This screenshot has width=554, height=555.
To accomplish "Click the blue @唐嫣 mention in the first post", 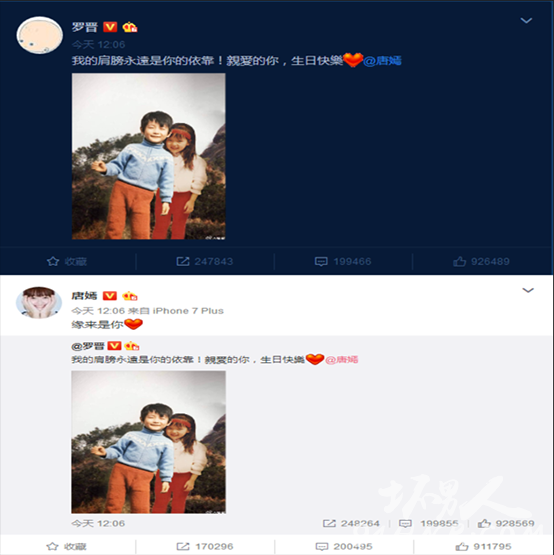I will point(382,61).
